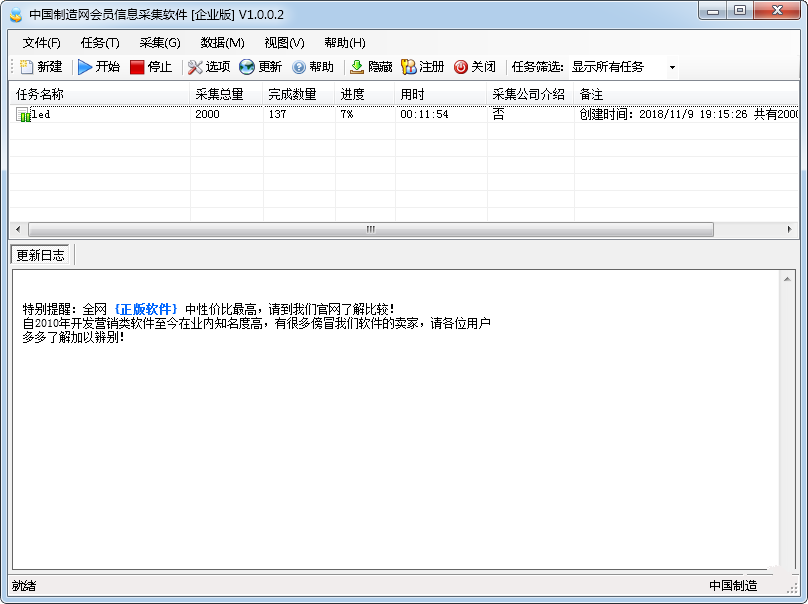Click the 就绪 status bar text
Image resolution: width=808 pixels, height=604 pixels.
coord(24,586)
